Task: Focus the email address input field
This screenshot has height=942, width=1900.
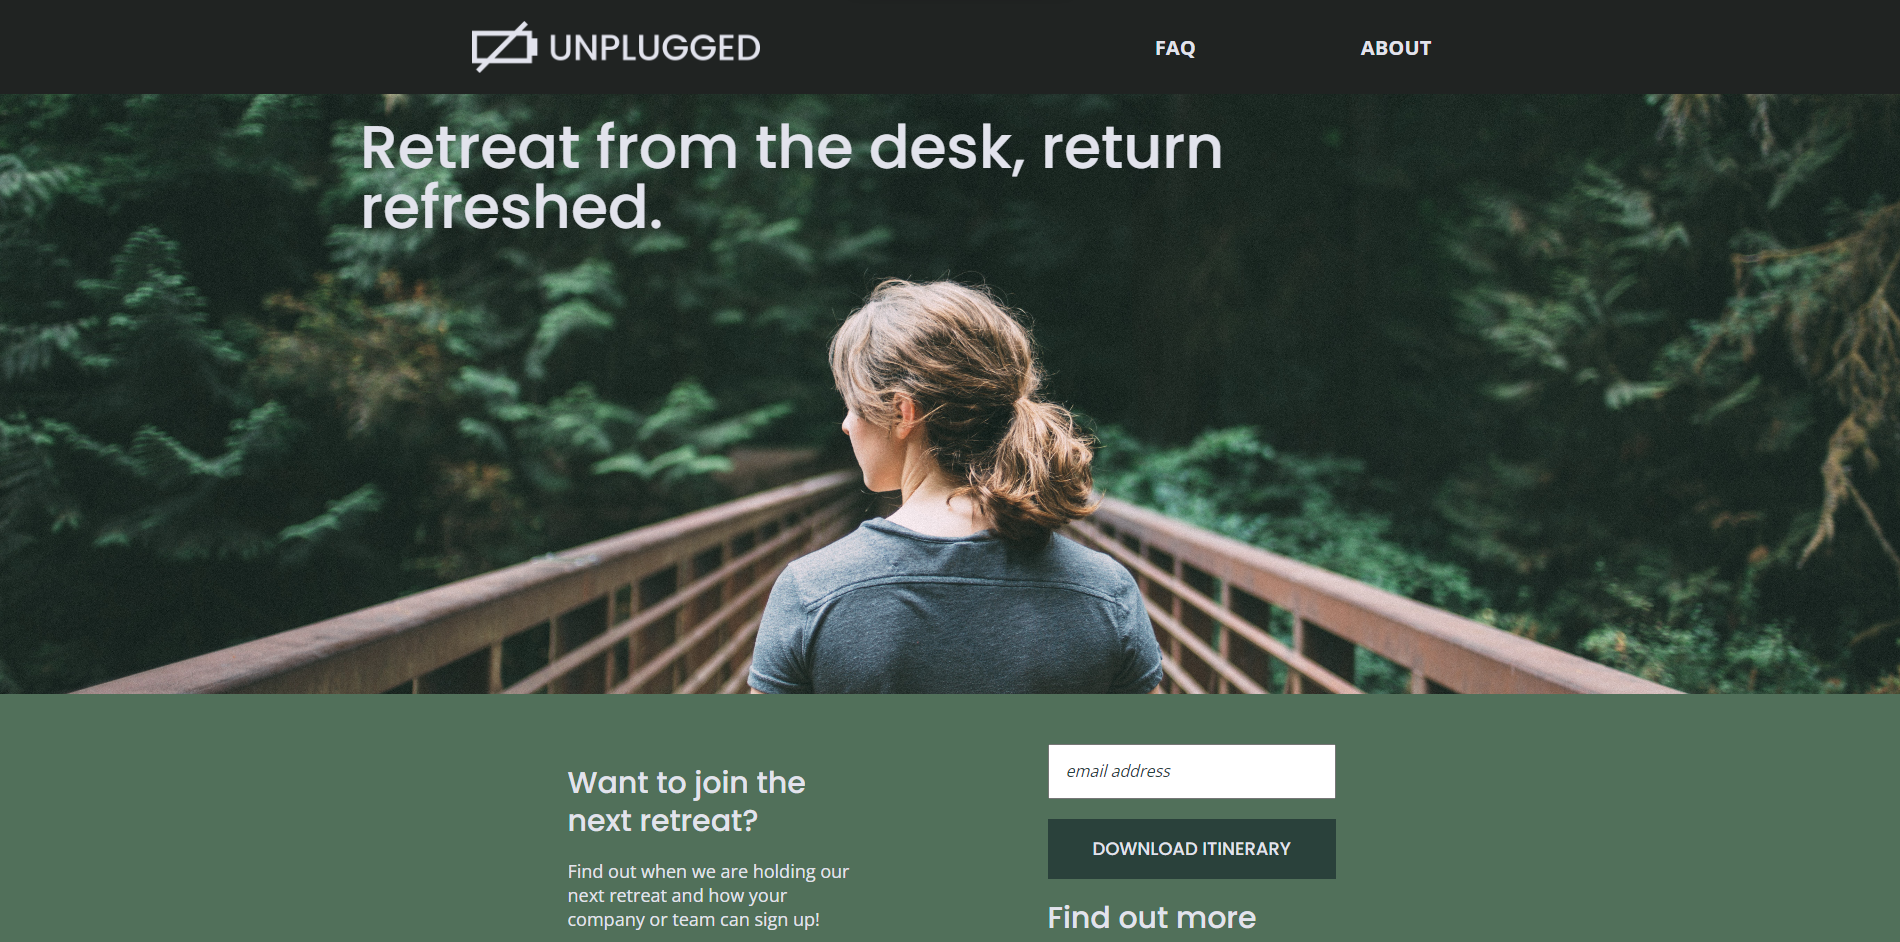Action: point(1191,771)
